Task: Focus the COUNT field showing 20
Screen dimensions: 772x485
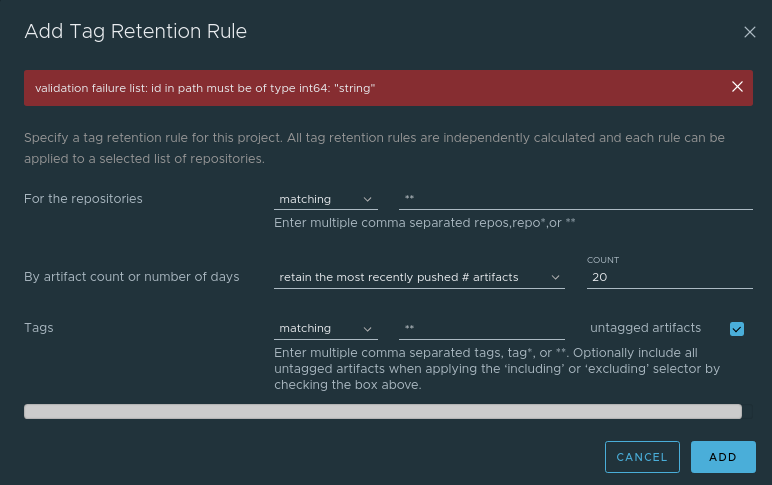Action: (x=670, y=277)
